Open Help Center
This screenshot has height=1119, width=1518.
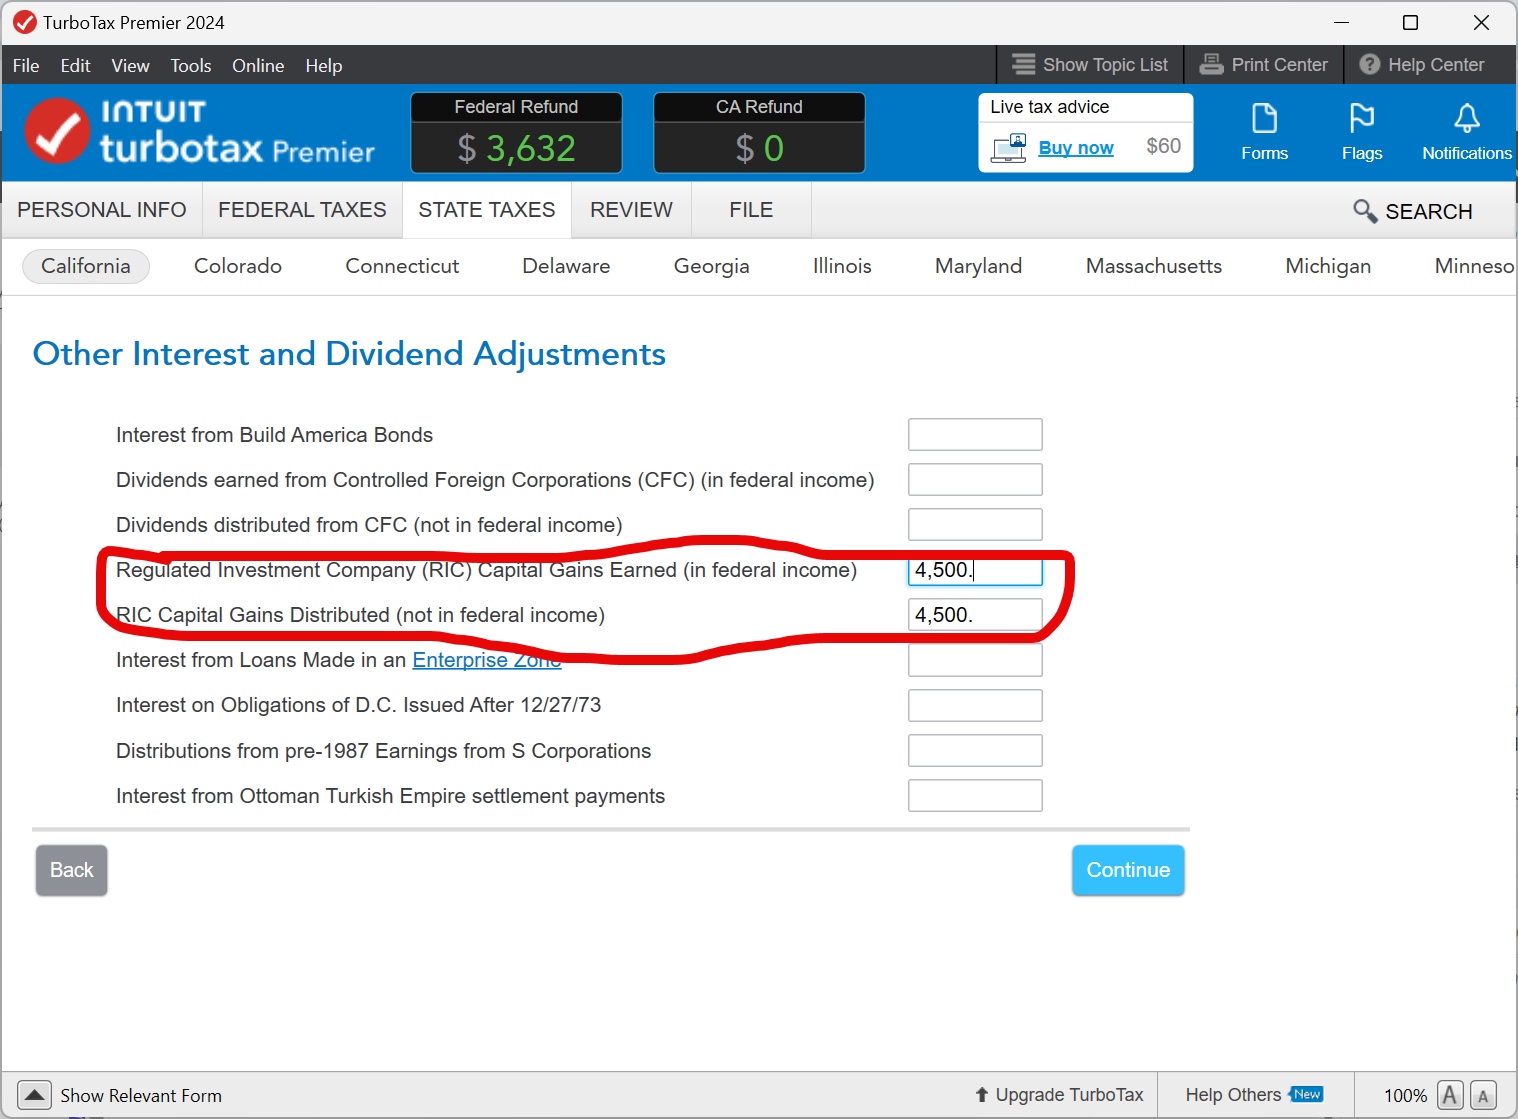click(x=1422, y=64)
